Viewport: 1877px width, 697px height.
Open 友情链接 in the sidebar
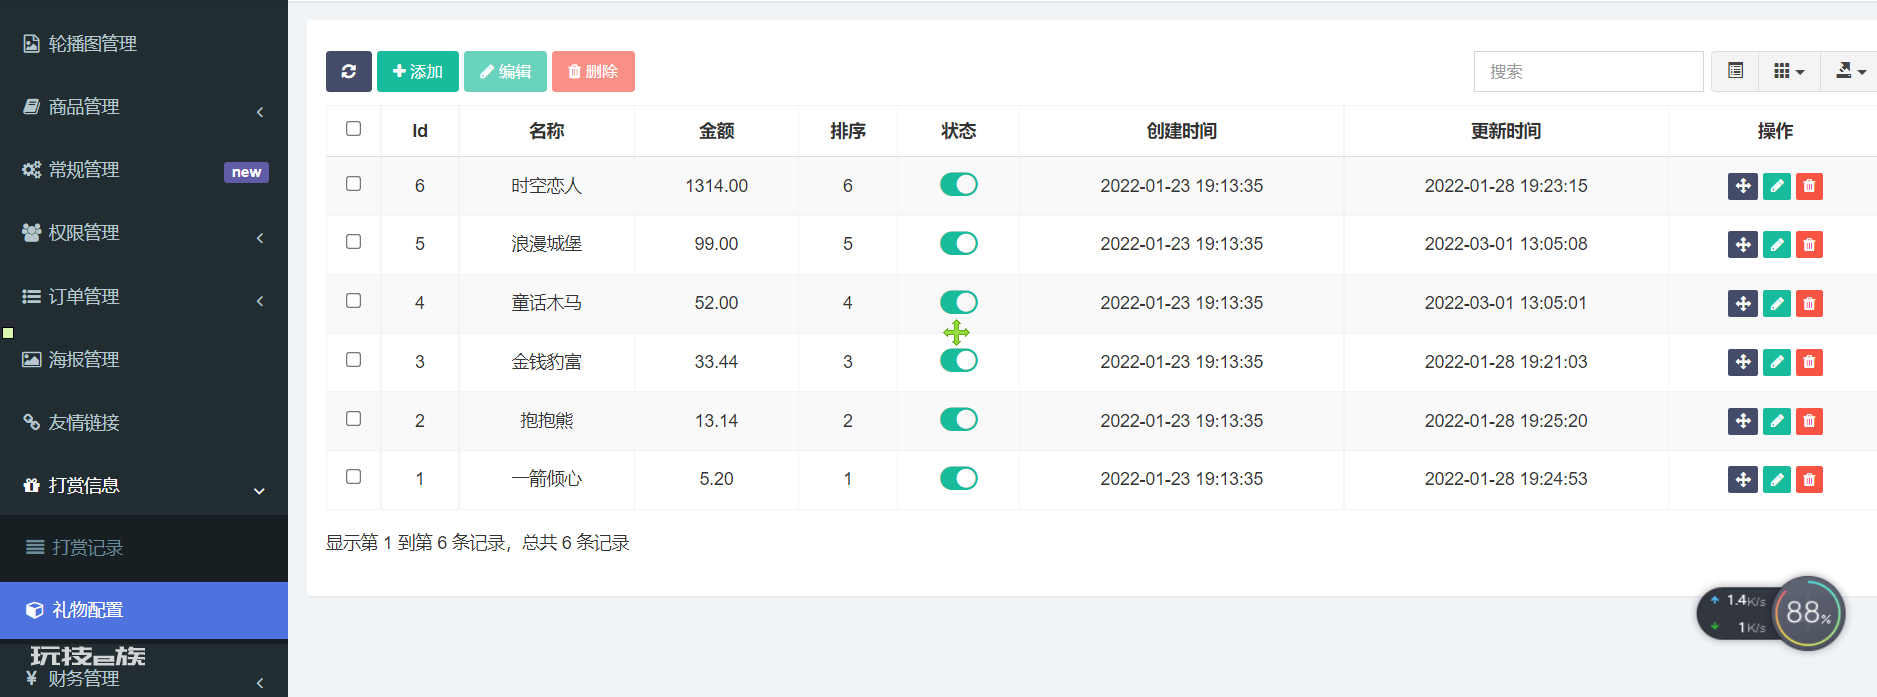pyautogui.click(x=144, y=423)
